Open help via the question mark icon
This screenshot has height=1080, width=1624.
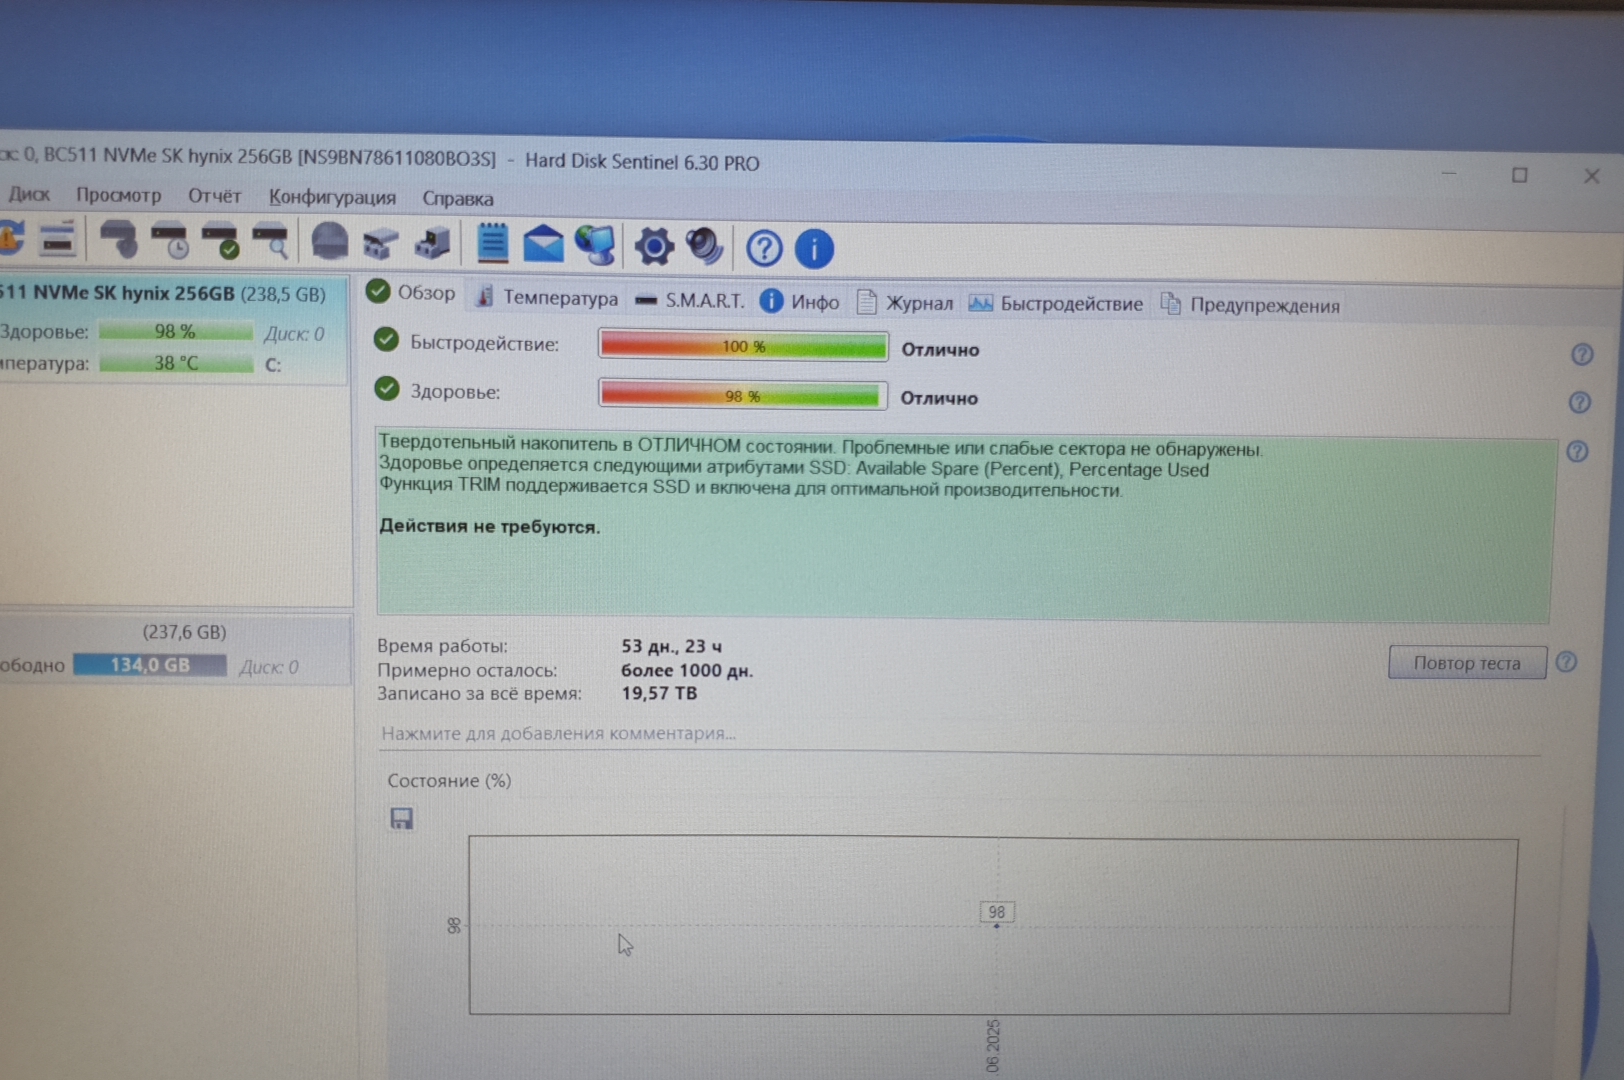coord(764,248)
